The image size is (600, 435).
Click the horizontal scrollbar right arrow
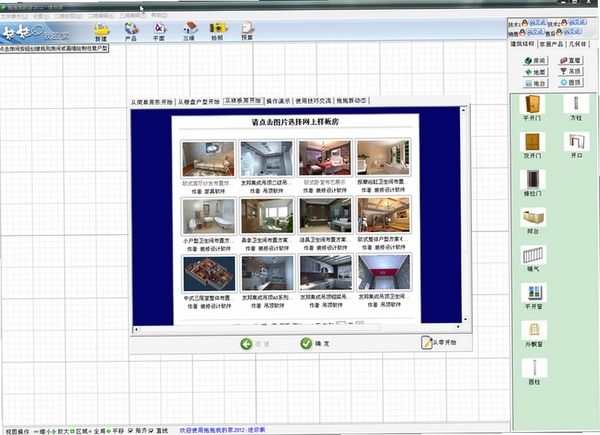[458, 327]
